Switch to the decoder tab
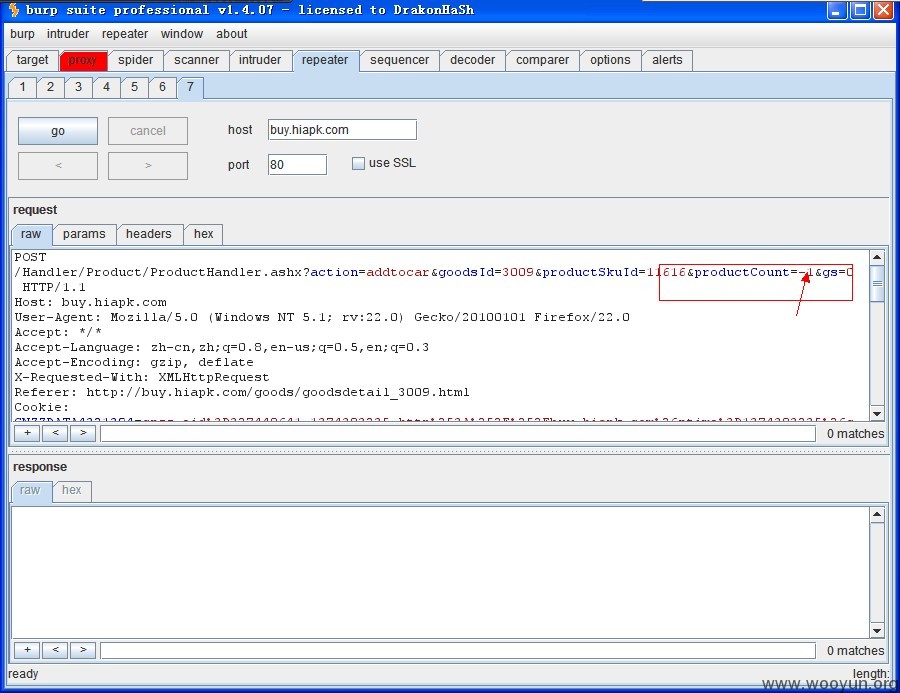900x693 pixels. pyautogui.click(x=472, y=60)
